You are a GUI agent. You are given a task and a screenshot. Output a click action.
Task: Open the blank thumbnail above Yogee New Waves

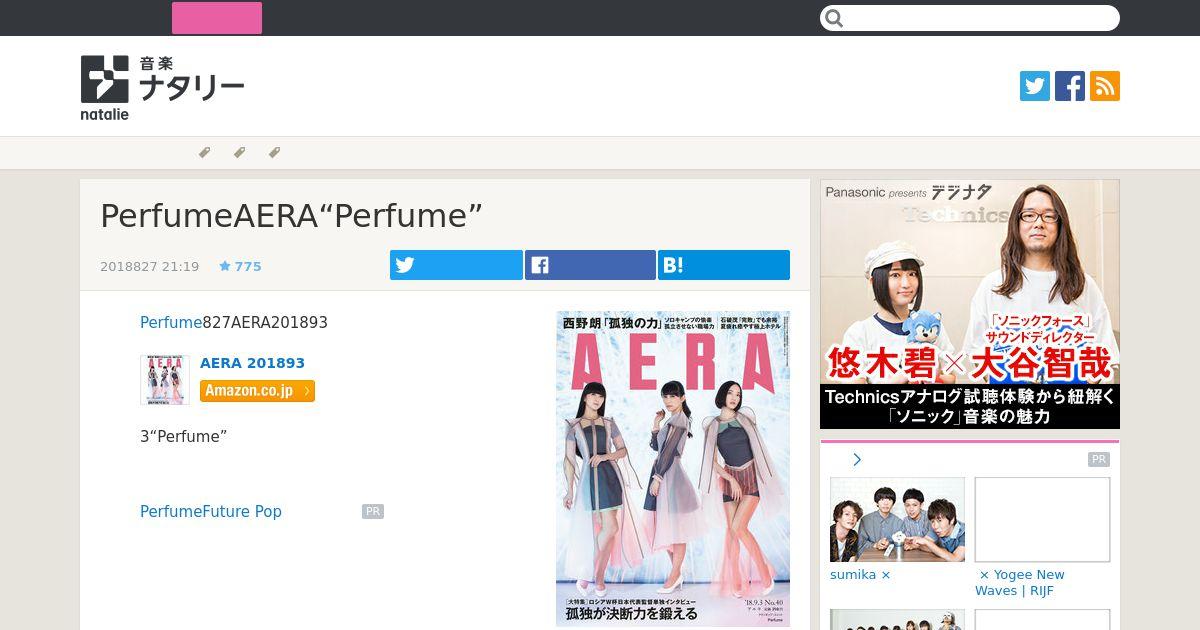click(1042, 520)
